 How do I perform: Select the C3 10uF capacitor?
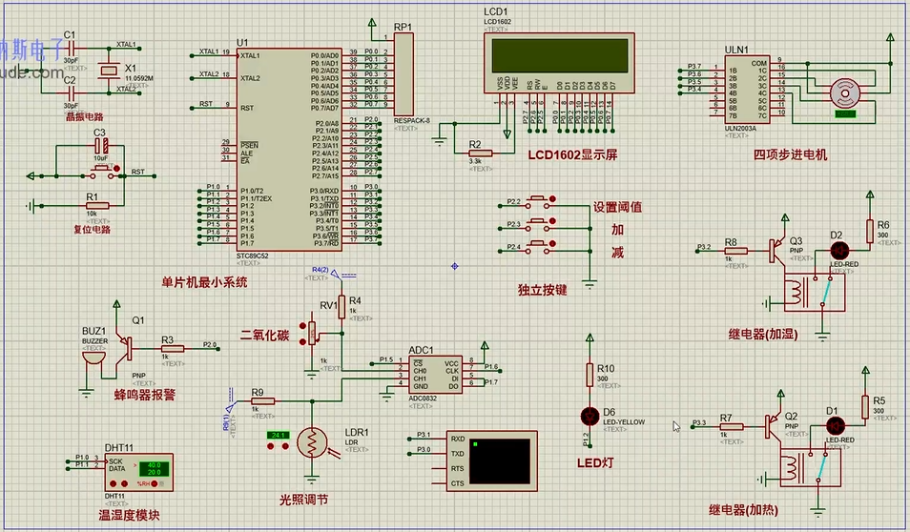(101, 146)
